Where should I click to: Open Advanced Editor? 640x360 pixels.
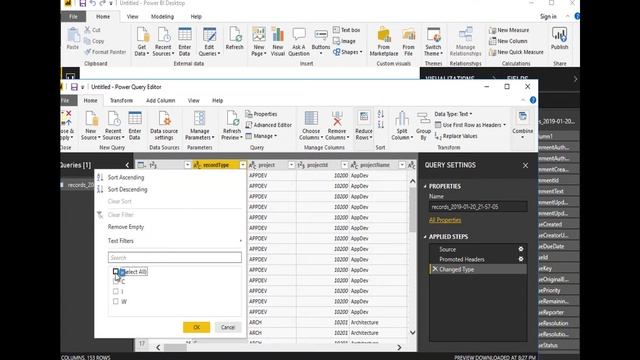click(x=269, y=125)
